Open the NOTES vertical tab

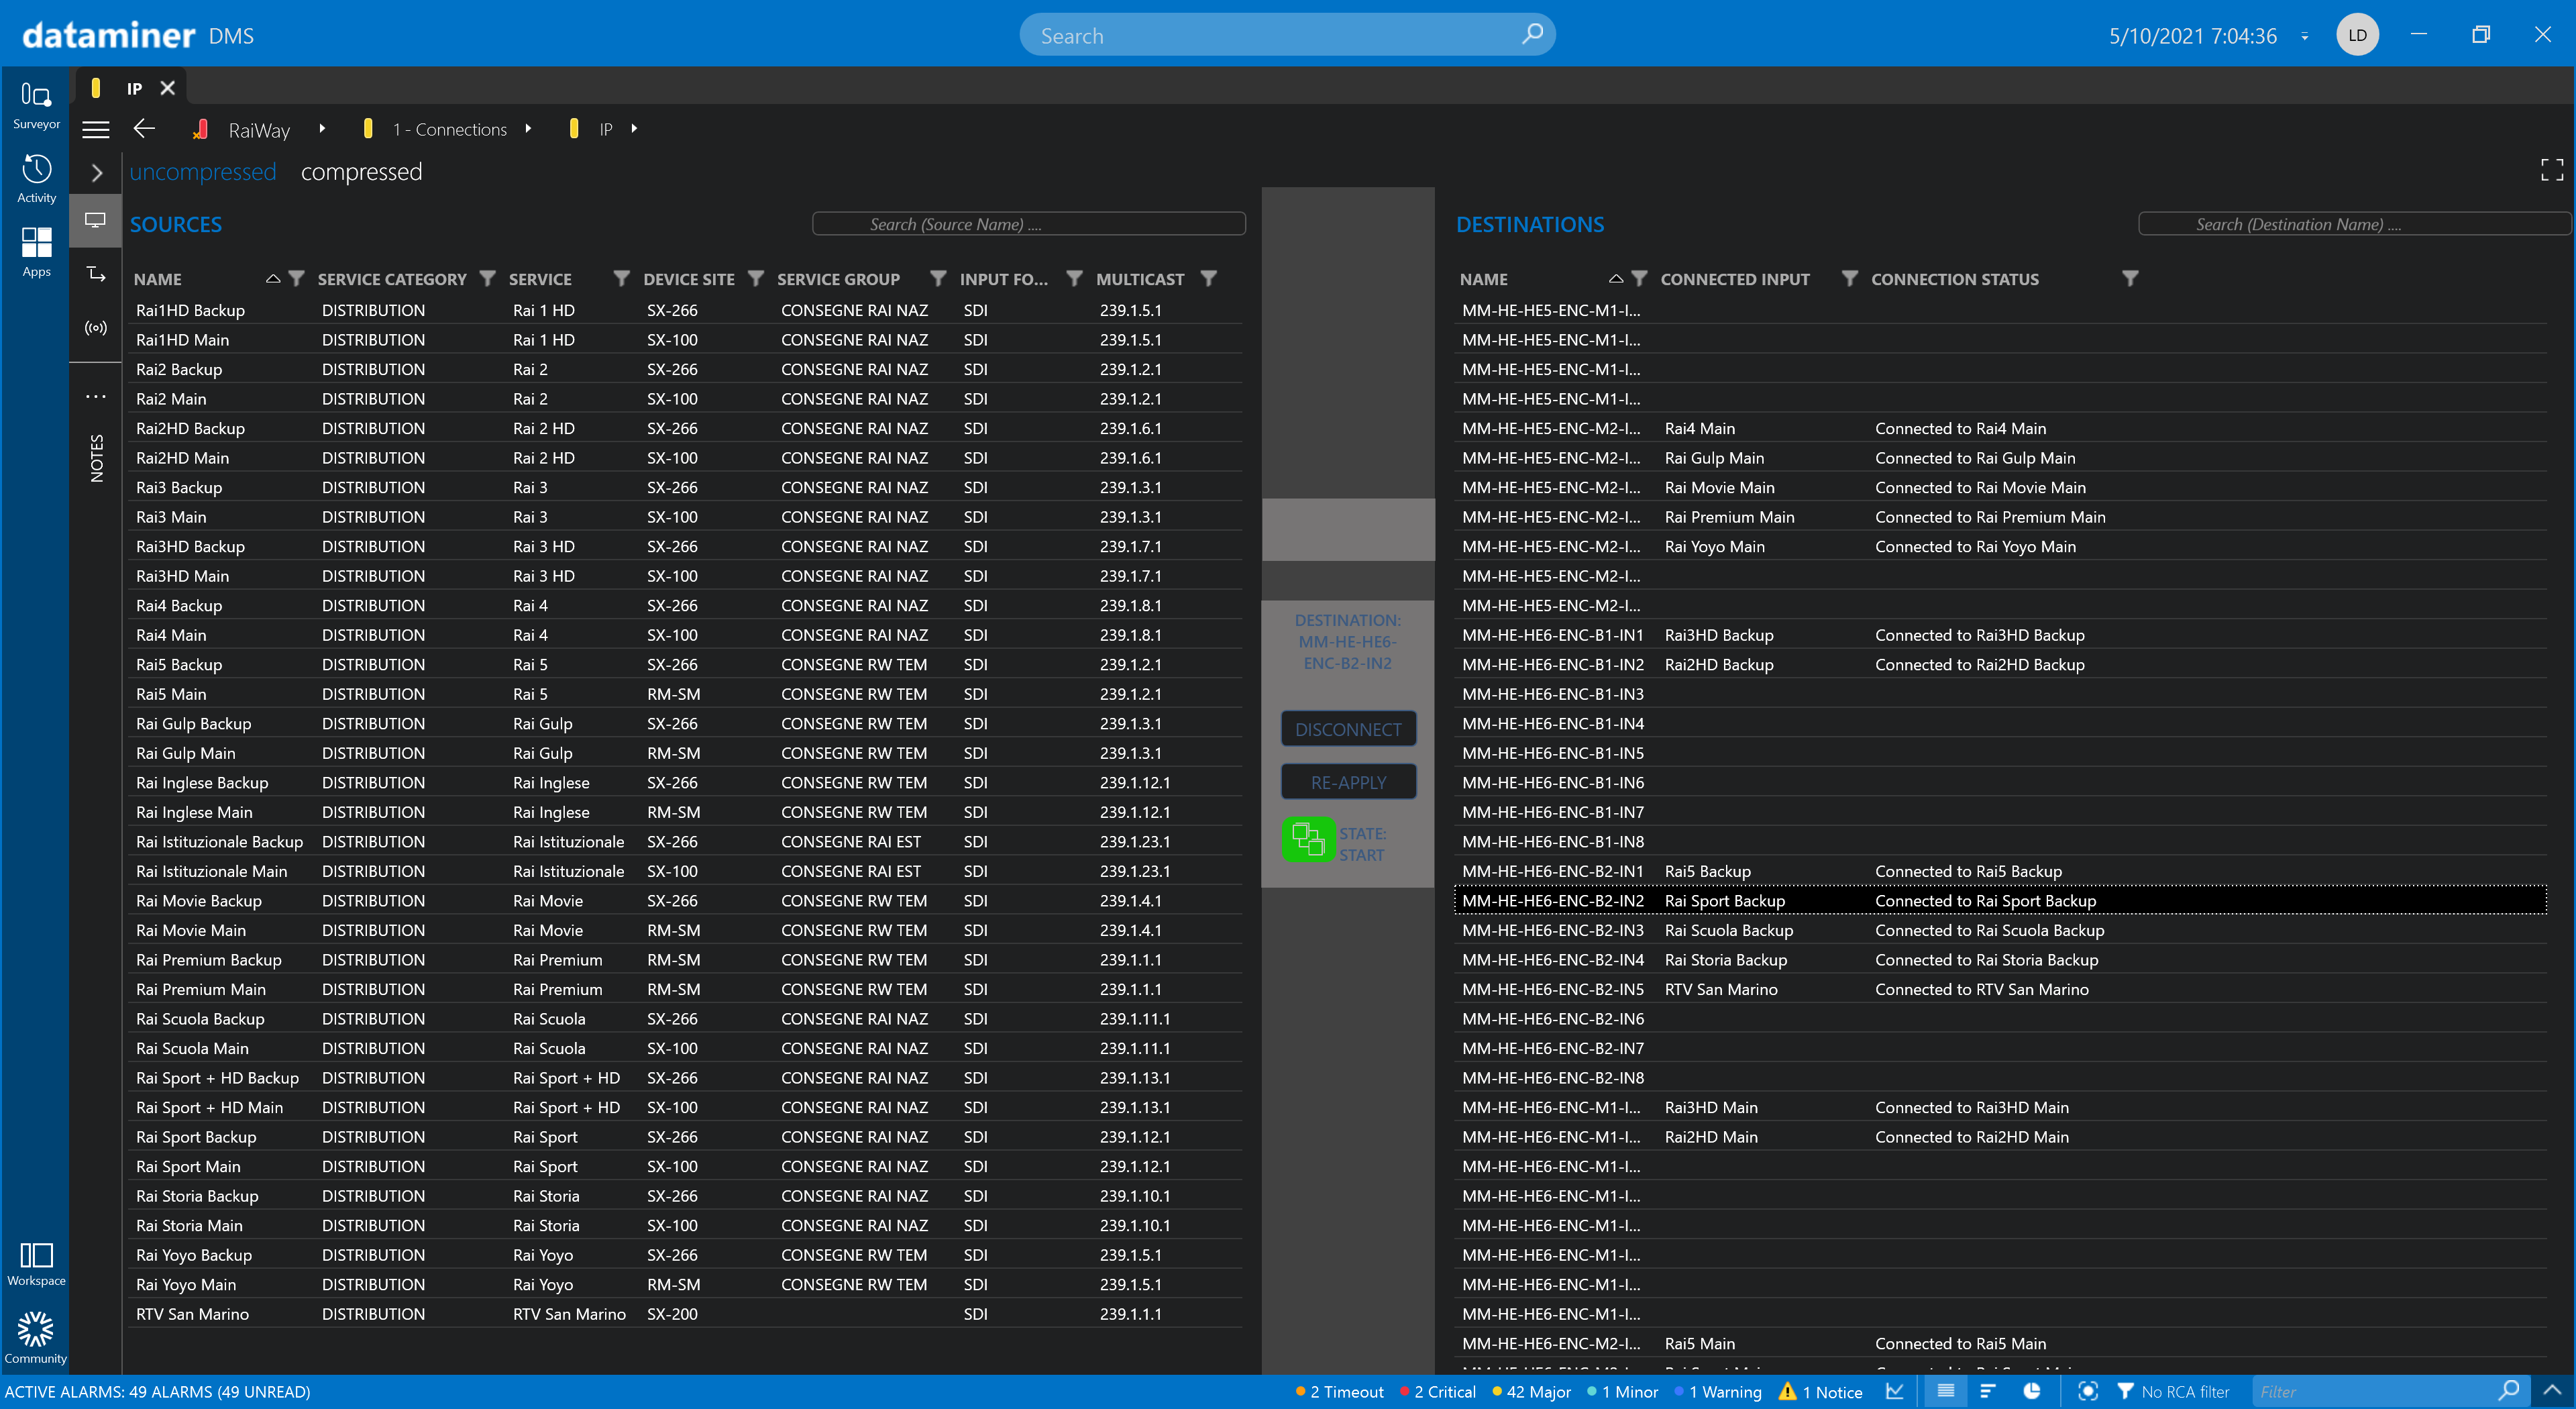[96, 458]
